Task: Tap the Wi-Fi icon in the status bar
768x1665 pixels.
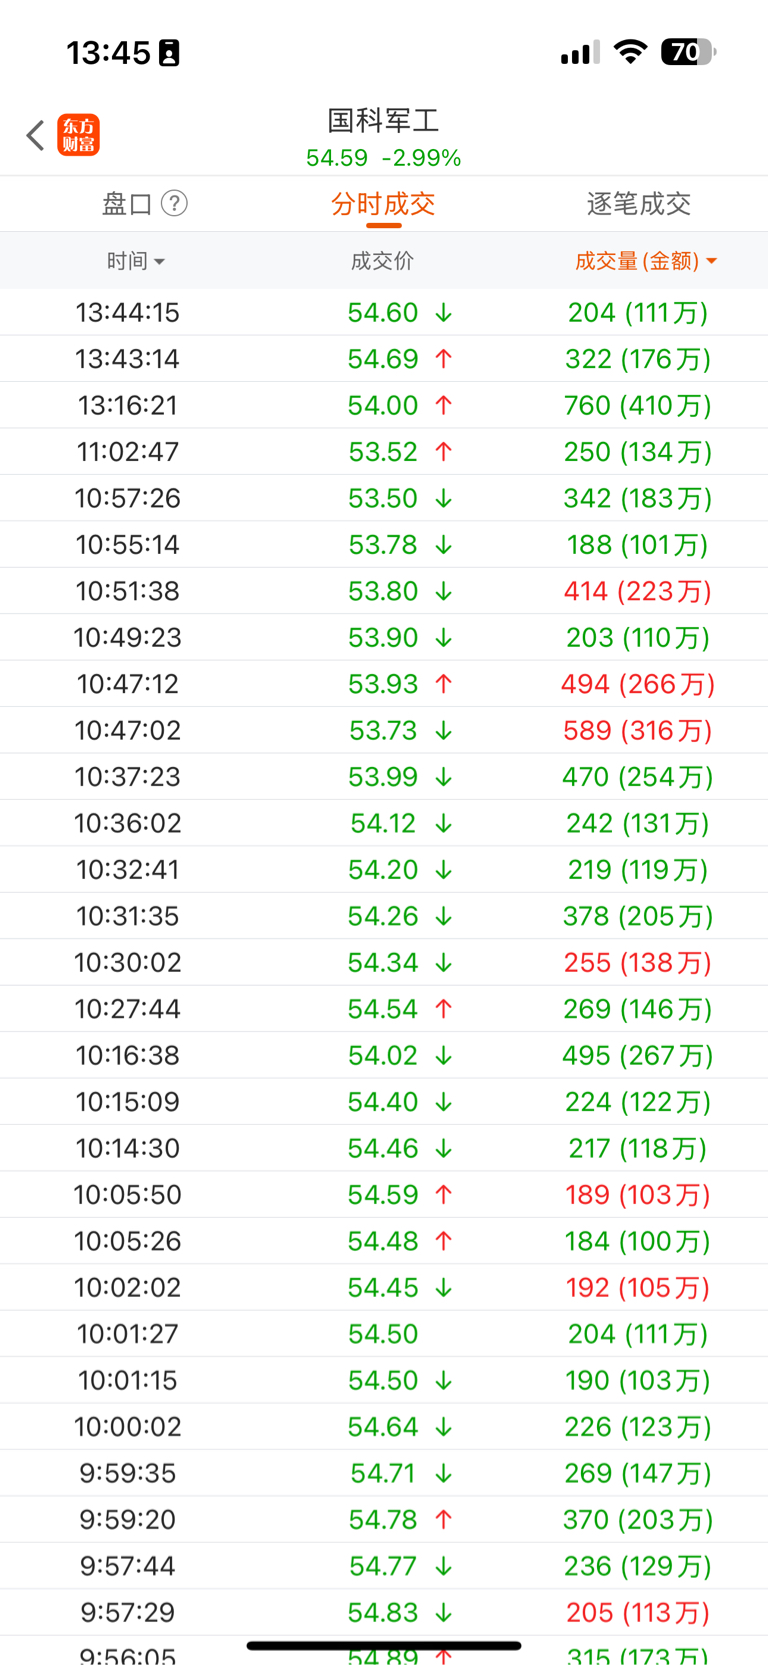Action: tap(630, 52)
